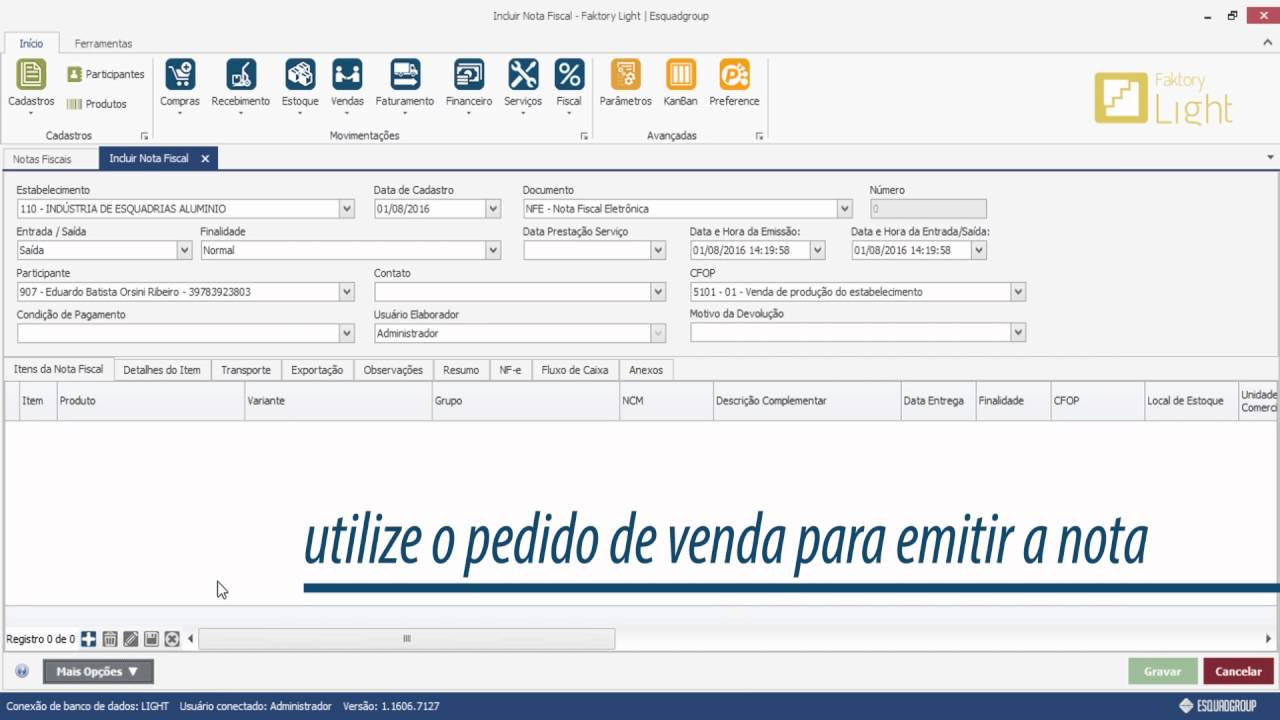Expand the Contato dropdown
Screen dimensions: 1280x720
click(x=658, y=292)
